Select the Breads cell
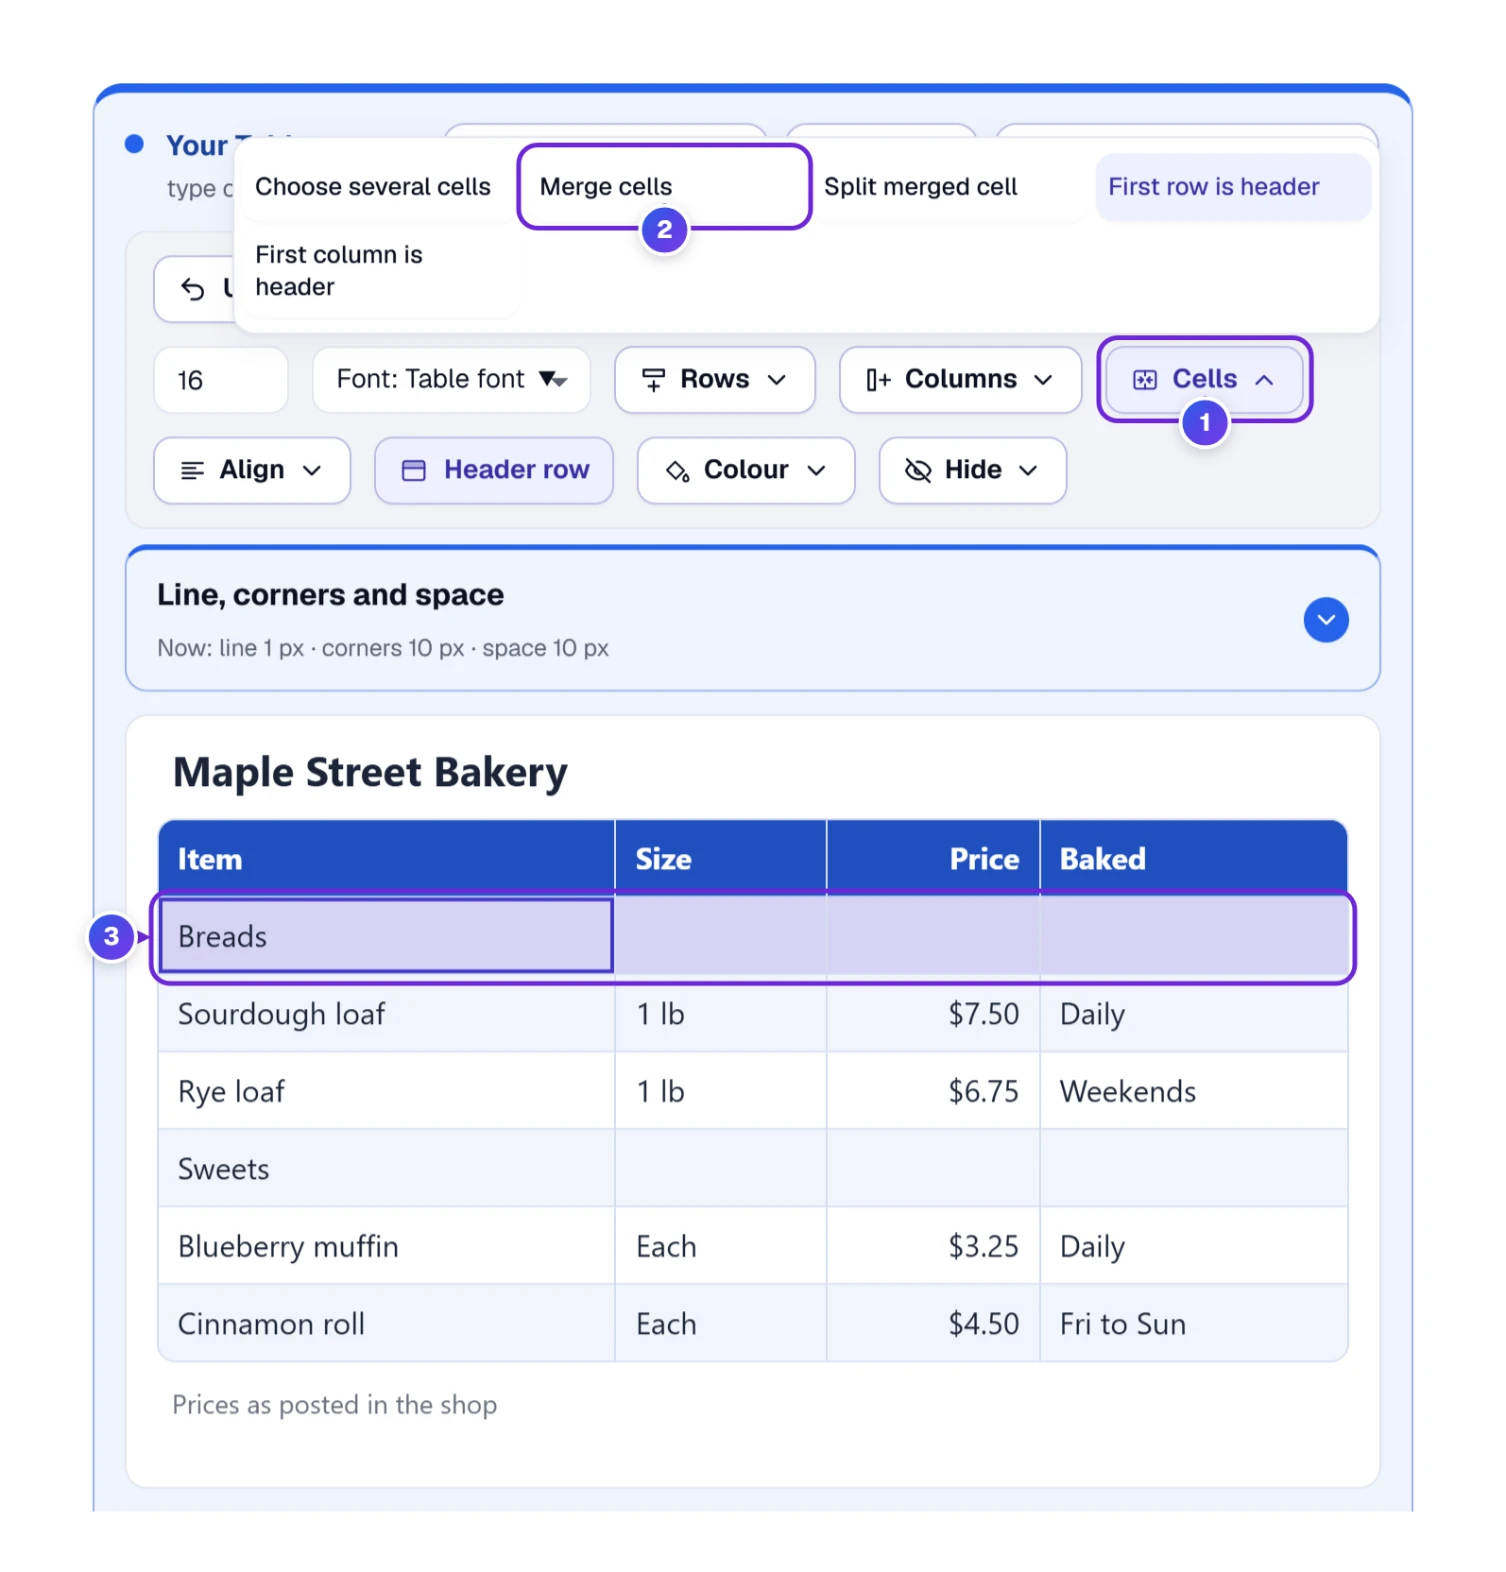 tap(386, 936)
